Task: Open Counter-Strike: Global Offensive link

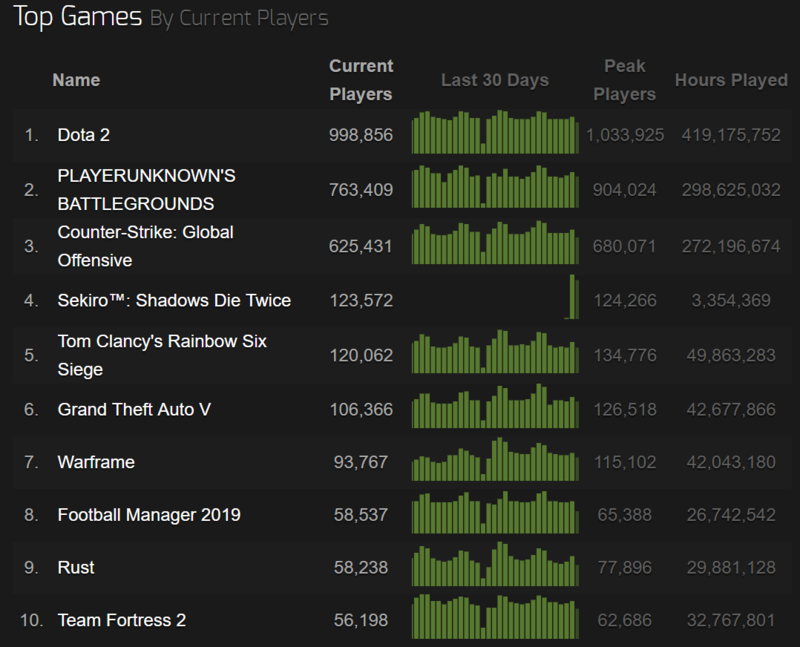Action: point(145,246)
